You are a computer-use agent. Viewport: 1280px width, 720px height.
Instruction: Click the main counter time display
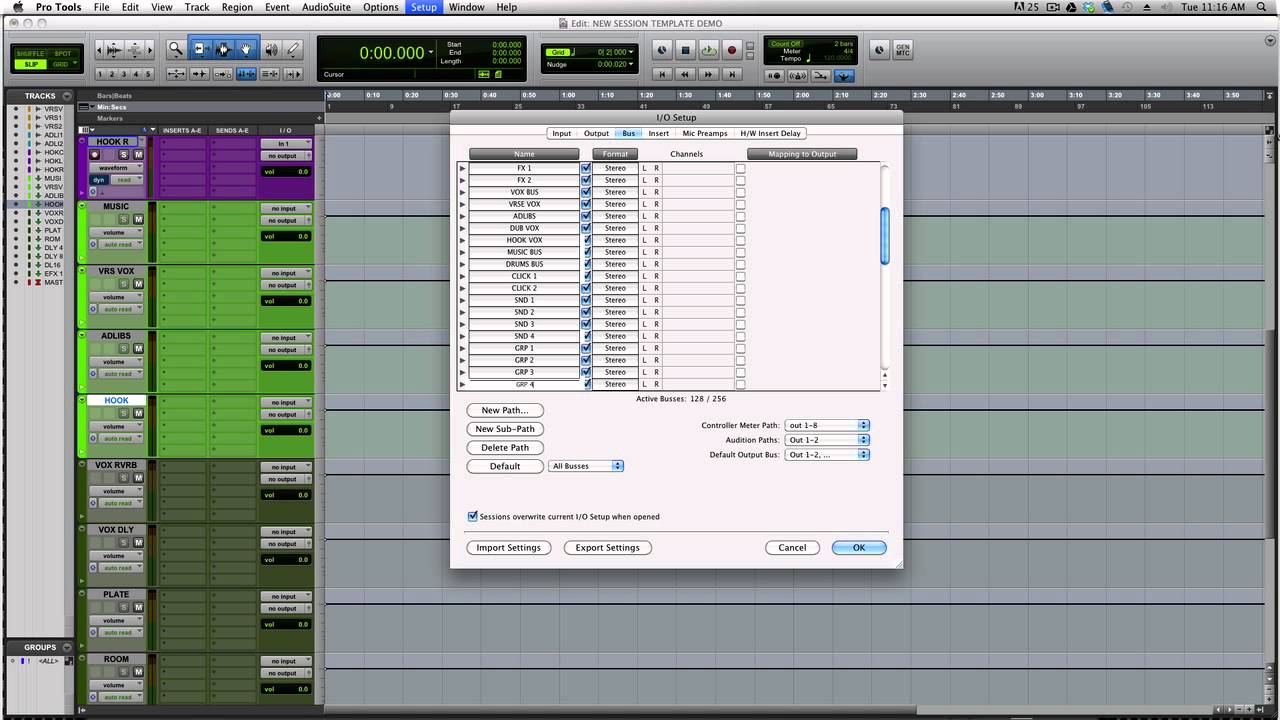point(392,53)
